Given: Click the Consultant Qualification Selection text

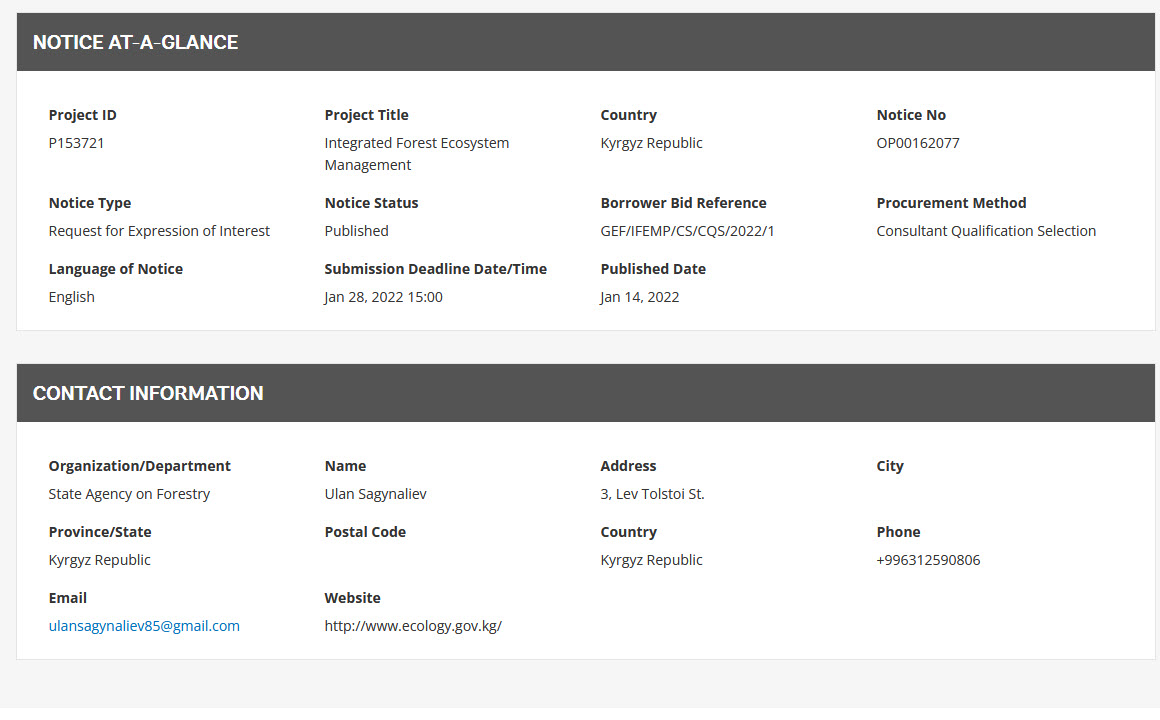Looking at the screenshot, I should click(x=985, y=231).
